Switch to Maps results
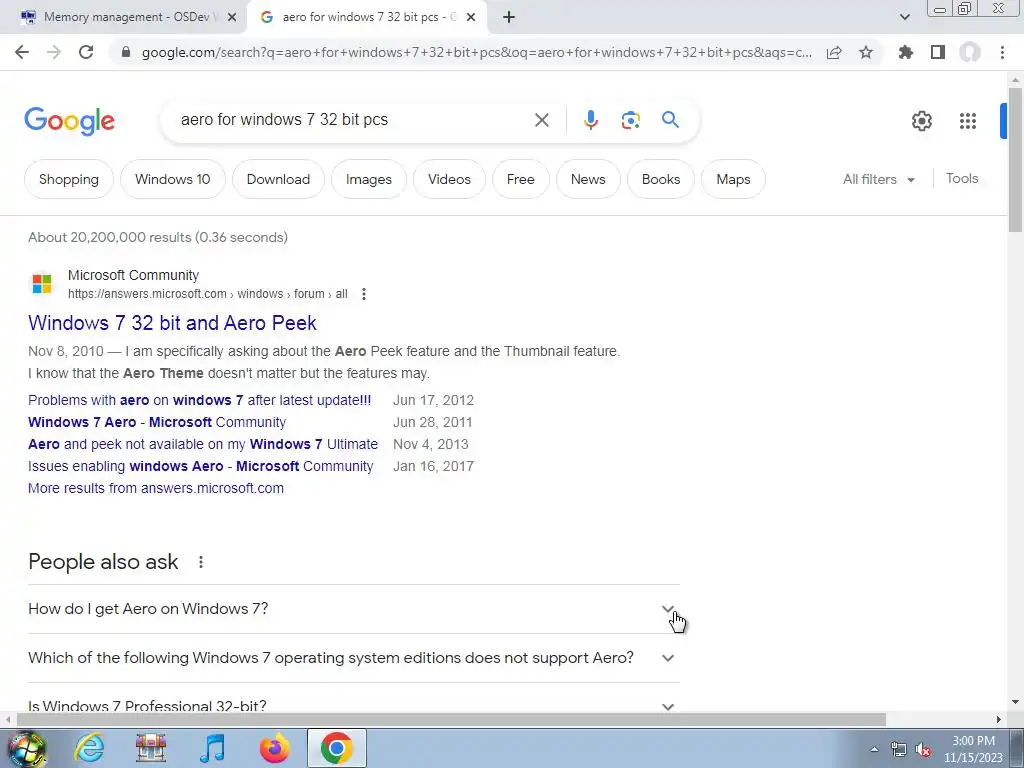This screenshot has width=1024, height=768. 733,179
